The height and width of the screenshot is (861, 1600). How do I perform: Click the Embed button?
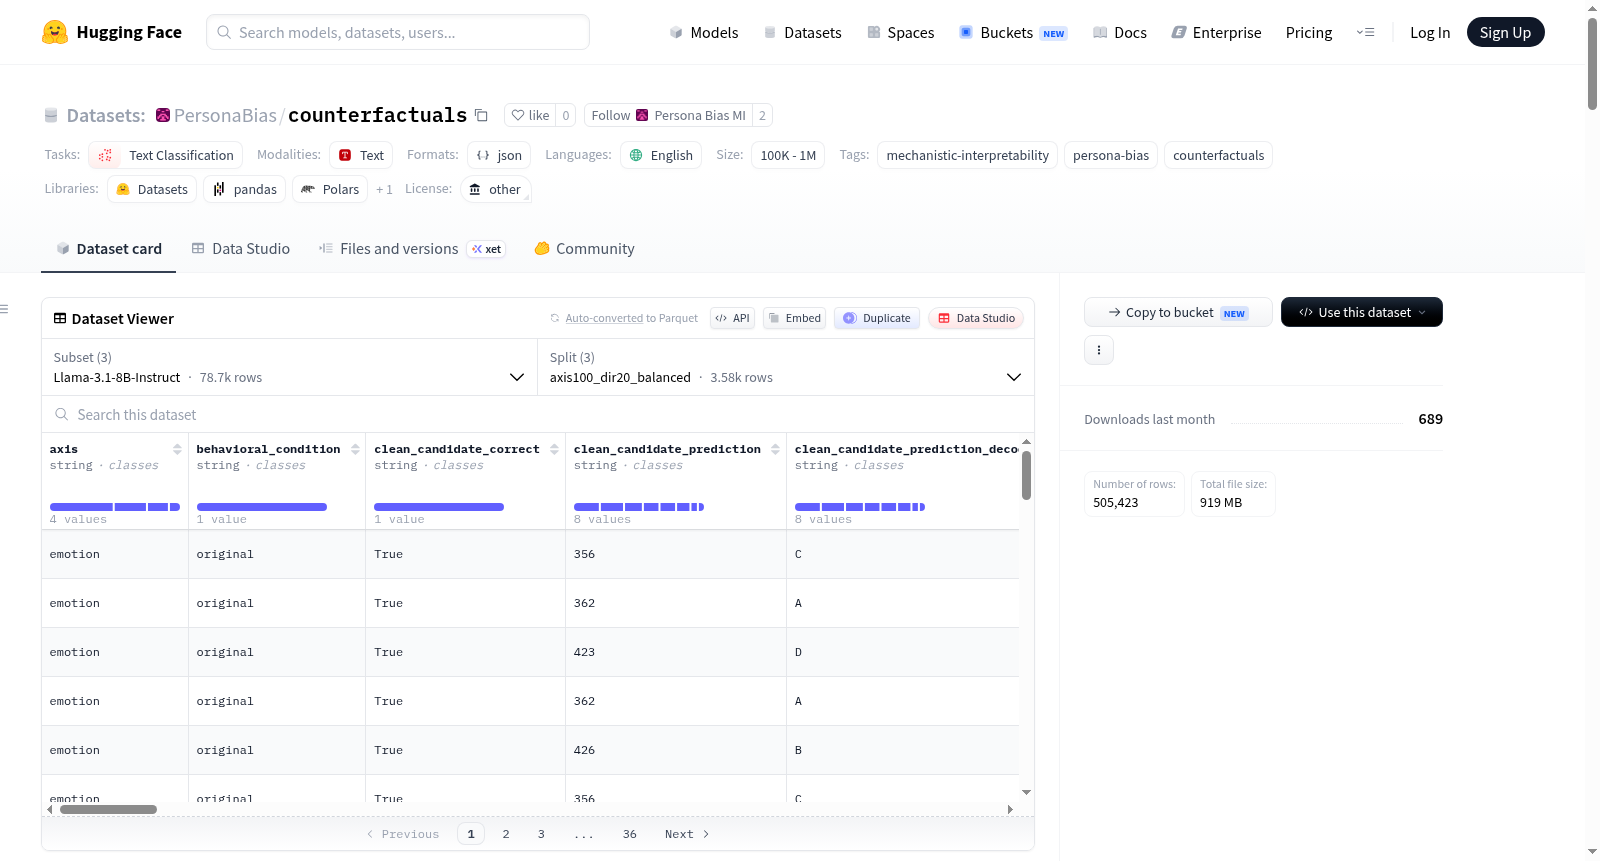[x=794, y=318]
